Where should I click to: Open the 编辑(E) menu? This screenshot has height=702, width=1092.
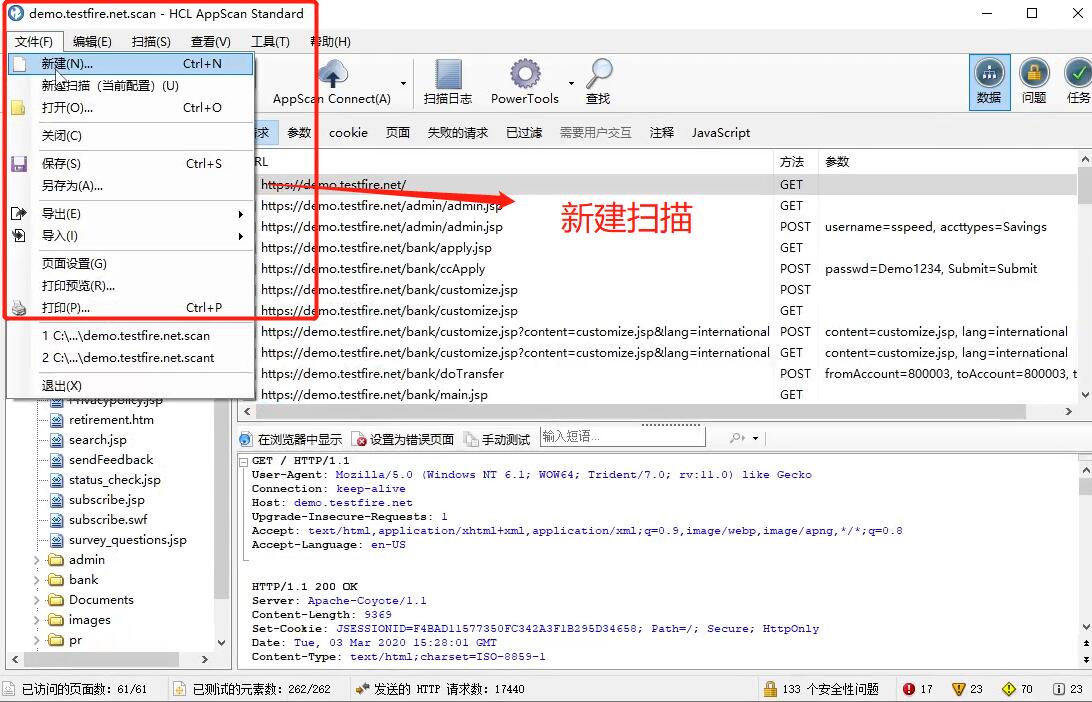pyautogui.click(x=92, y=42)
